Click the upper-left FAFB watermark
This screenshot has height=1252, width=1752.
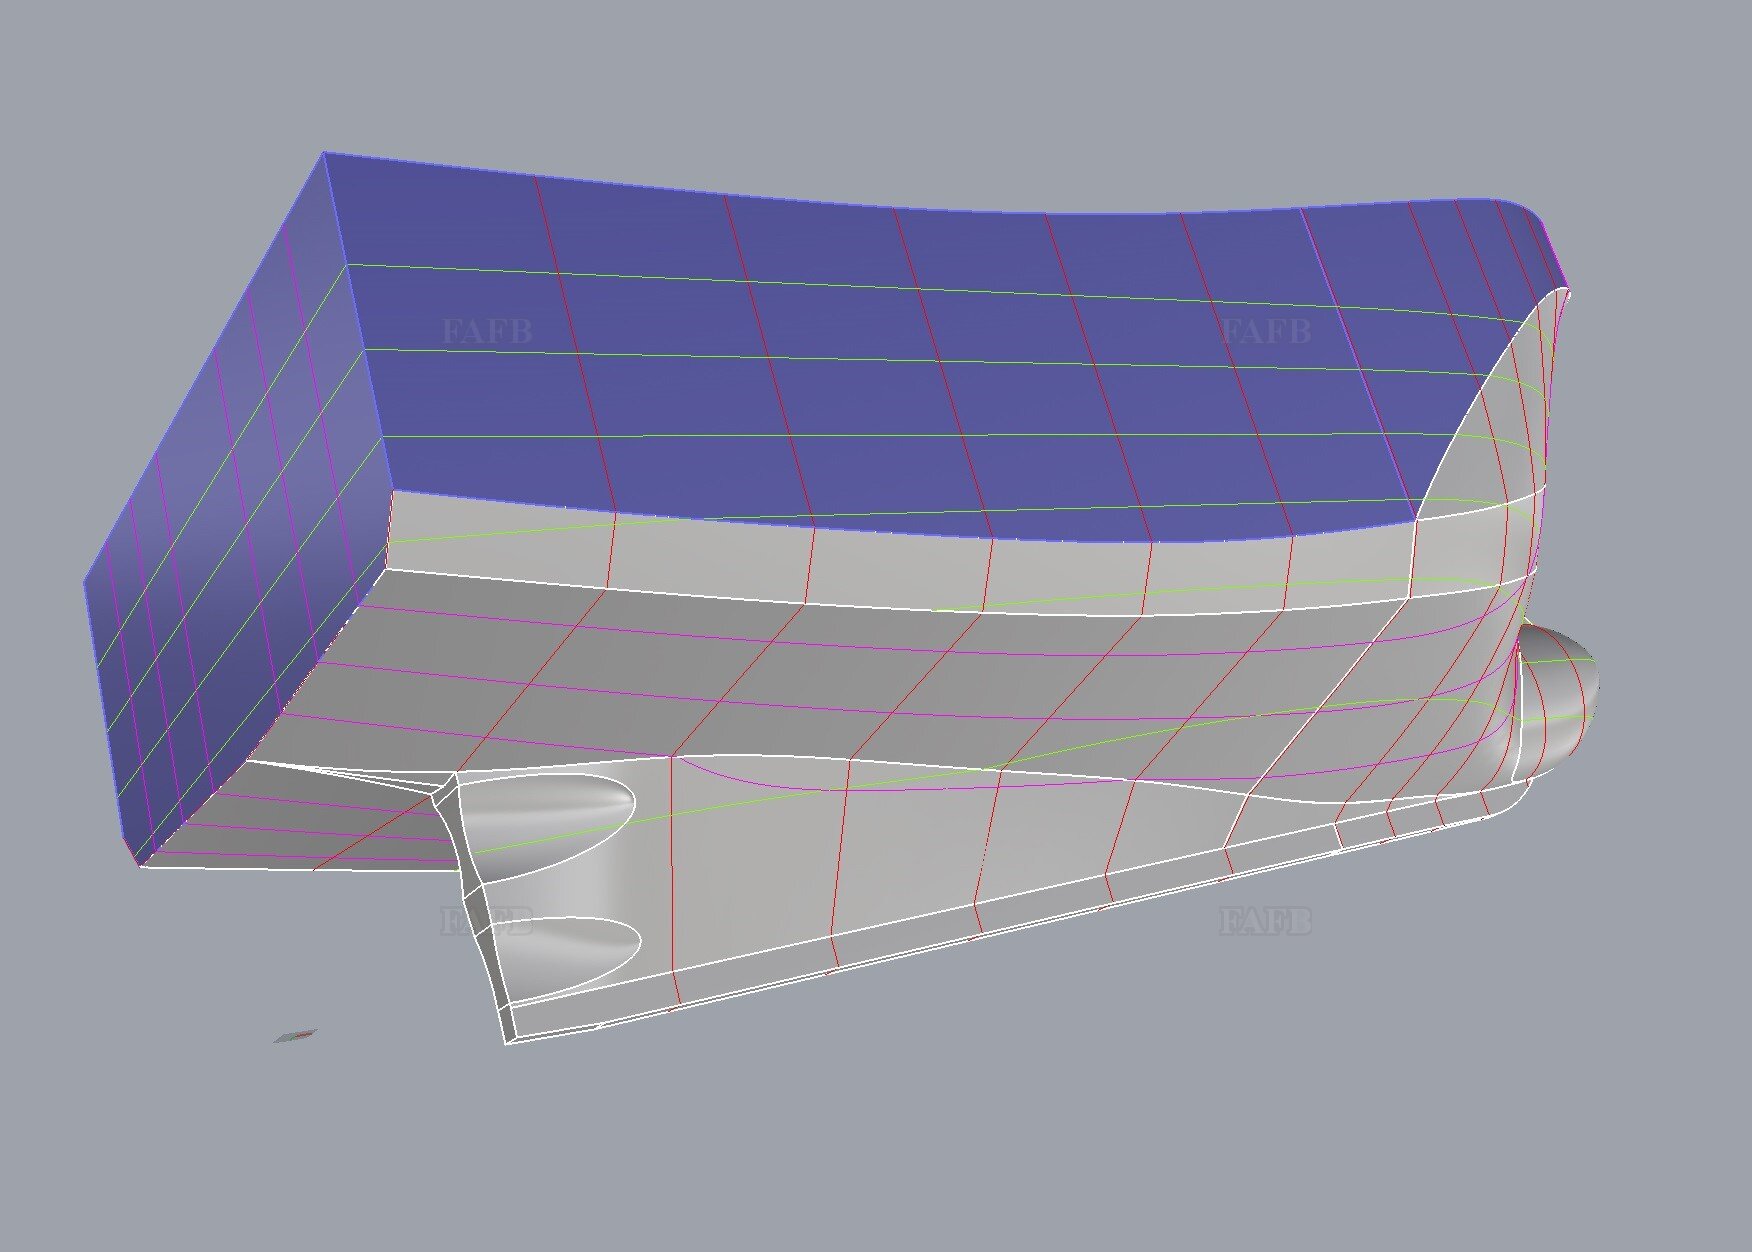tap(487, 331)
